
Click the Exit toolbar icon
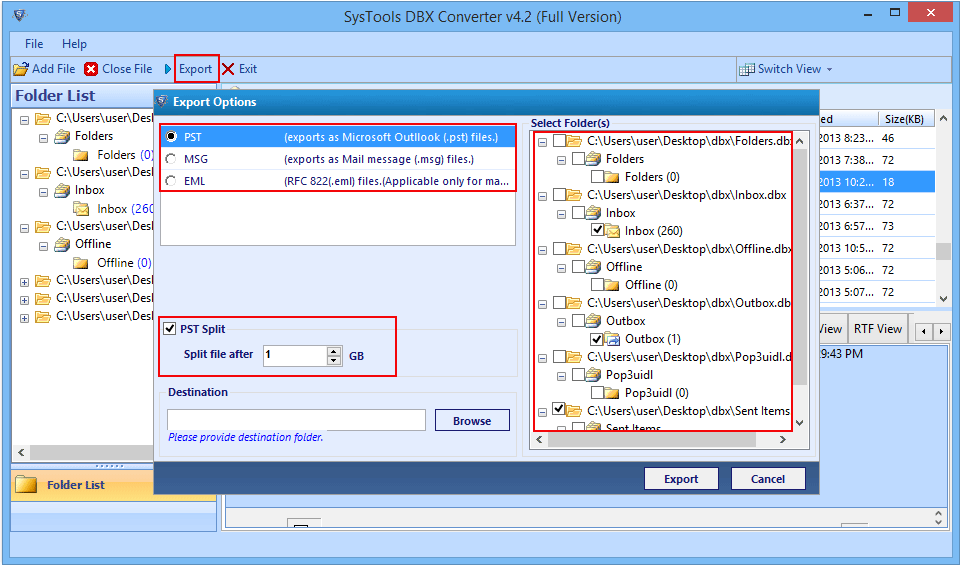(x=228, y=69)
